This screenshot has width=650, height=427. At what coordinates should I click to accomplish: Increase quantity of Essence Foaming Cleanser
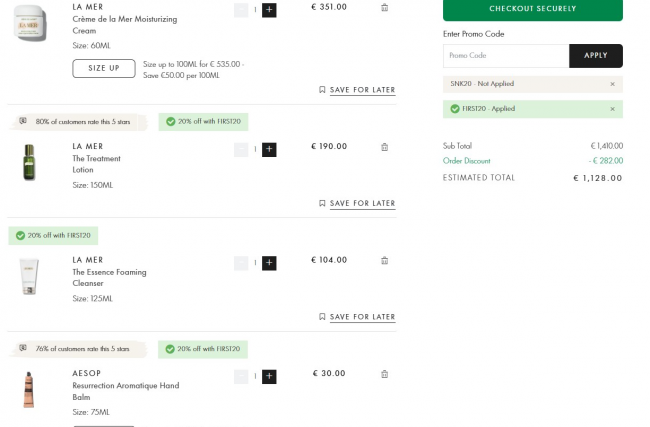[x=269, y=263]
